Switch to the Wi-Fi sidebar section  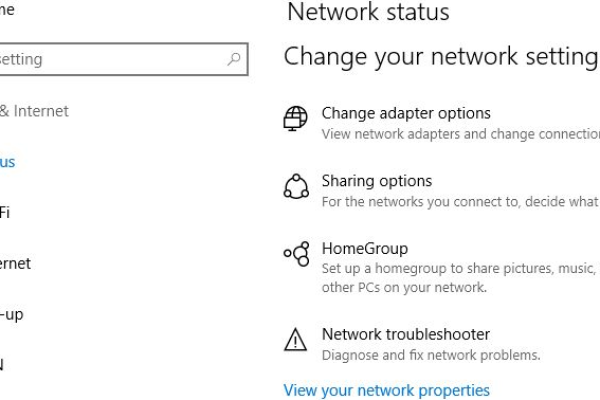click(x=5, y=212)
